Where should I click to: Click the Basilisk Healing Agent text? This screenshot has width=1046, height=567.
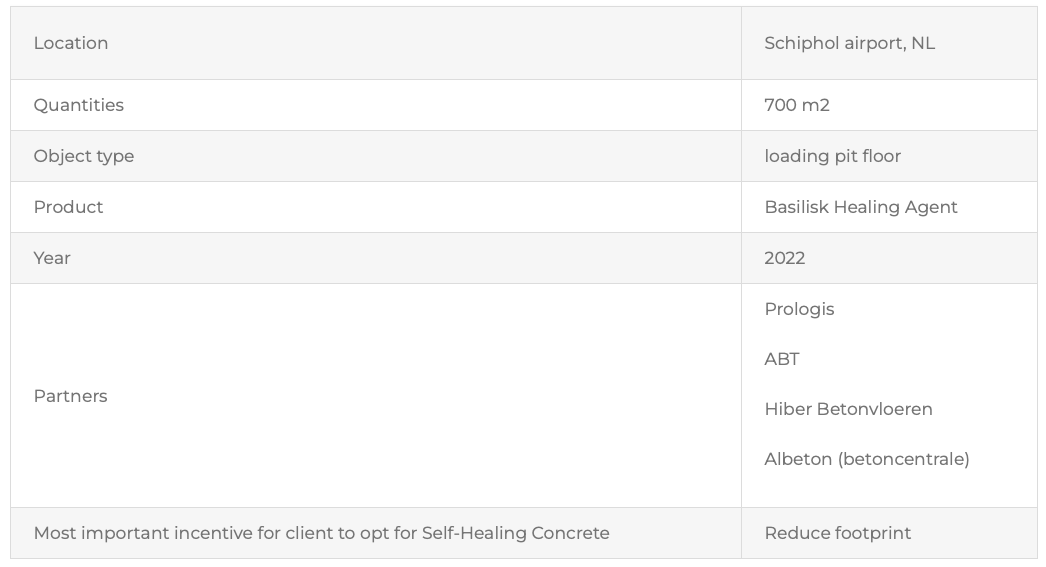coord(861,207)
